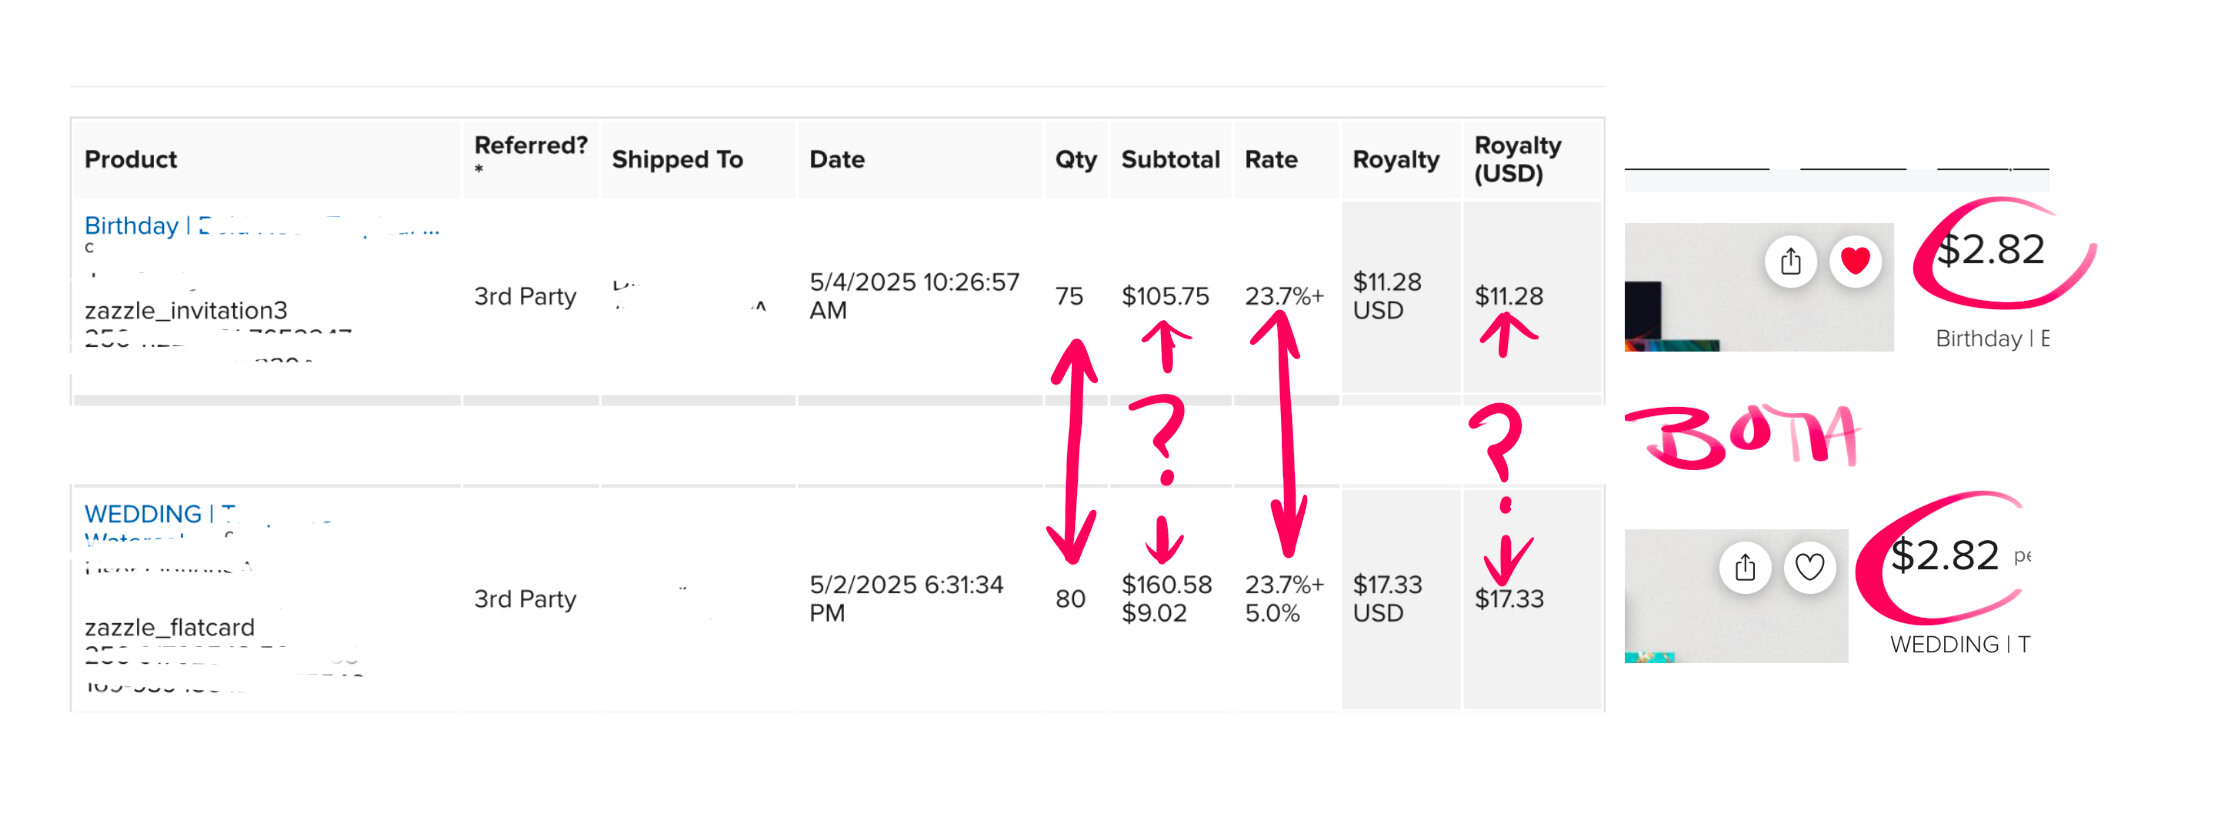Viewport: 2226px width, 821px height.
Task: Open the Wedding product thumbnail image
Action: coord(1736,596)
